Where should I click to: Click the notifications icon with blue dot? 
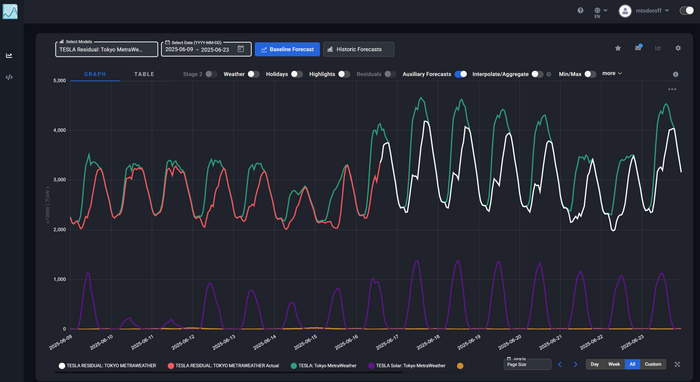[x=638, y=48]
